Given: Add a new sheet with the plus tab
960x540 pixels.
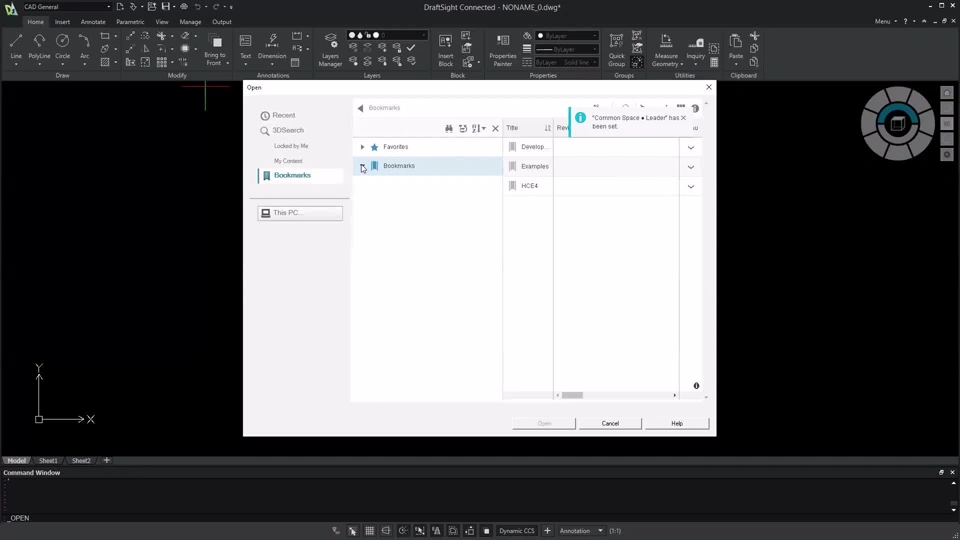Looking at the screenshot, I should point(107,460).
